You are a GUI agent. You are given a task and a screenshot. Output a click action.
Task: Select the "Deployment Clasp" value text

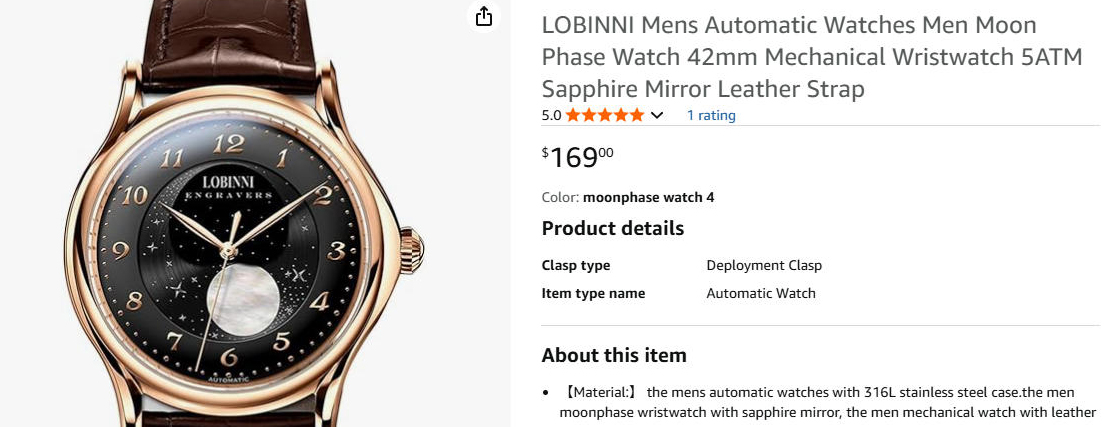pos(763,265)
